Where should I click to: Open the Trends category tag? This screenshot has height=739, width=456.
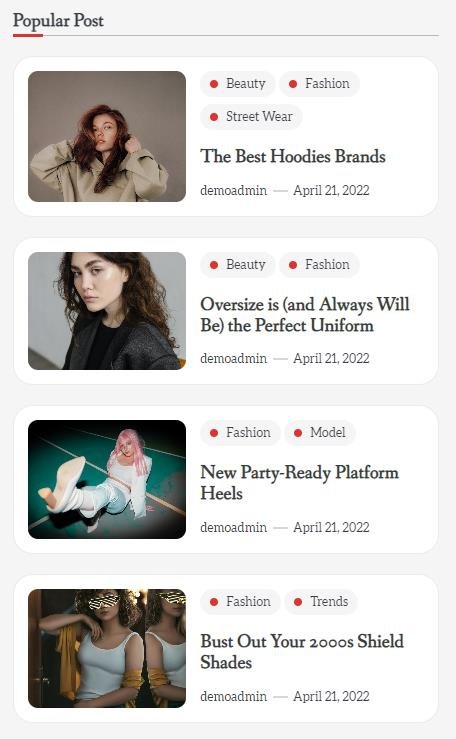[x=321, y=602]
